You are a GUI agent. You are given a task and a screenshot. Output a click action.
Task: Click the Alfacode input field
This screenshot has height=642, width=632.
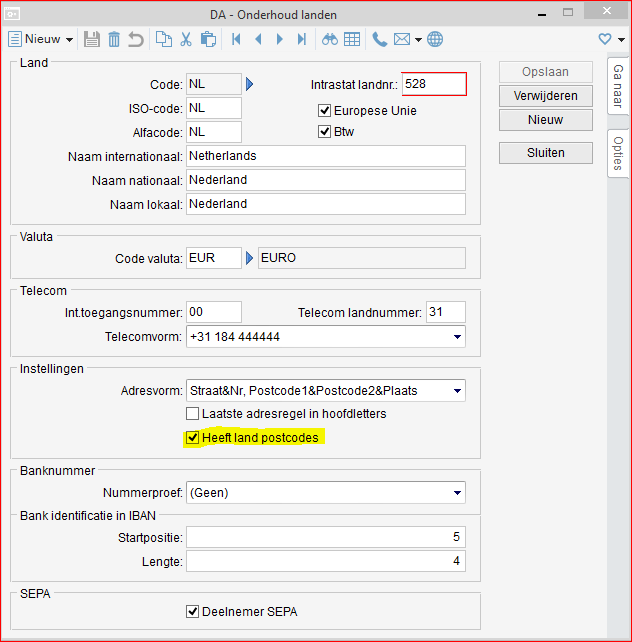point(214,132)
